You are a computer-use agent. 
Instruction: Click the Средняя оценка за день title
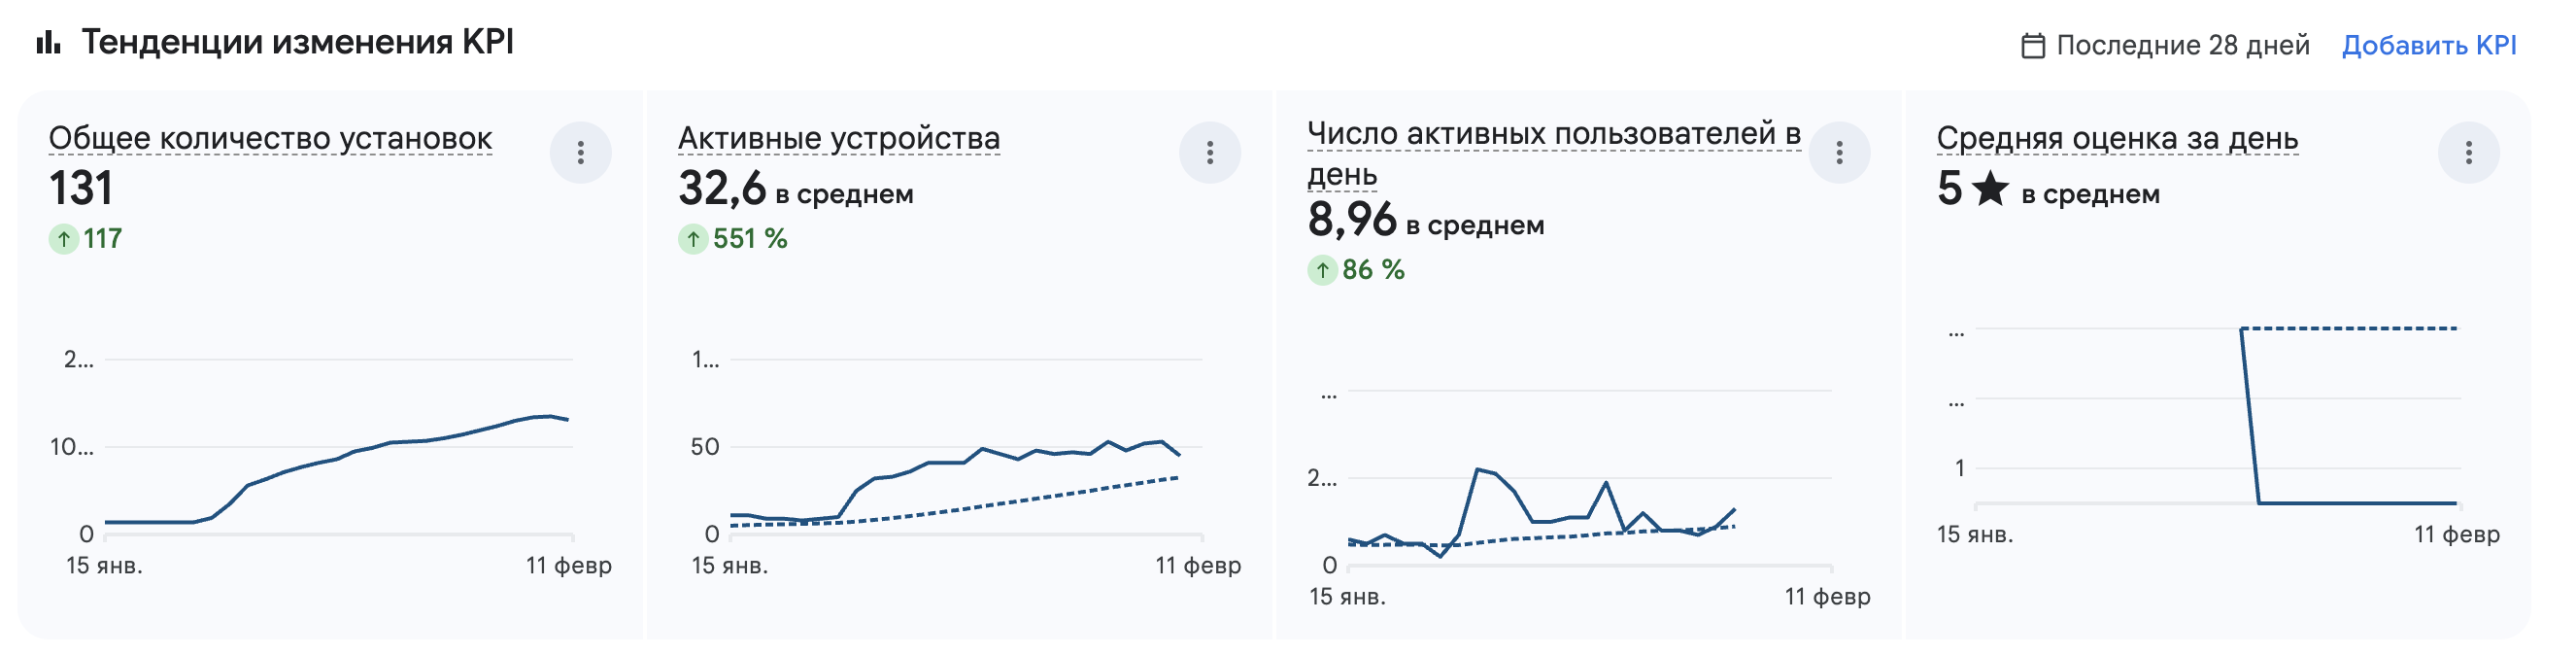pos(2117,138)
